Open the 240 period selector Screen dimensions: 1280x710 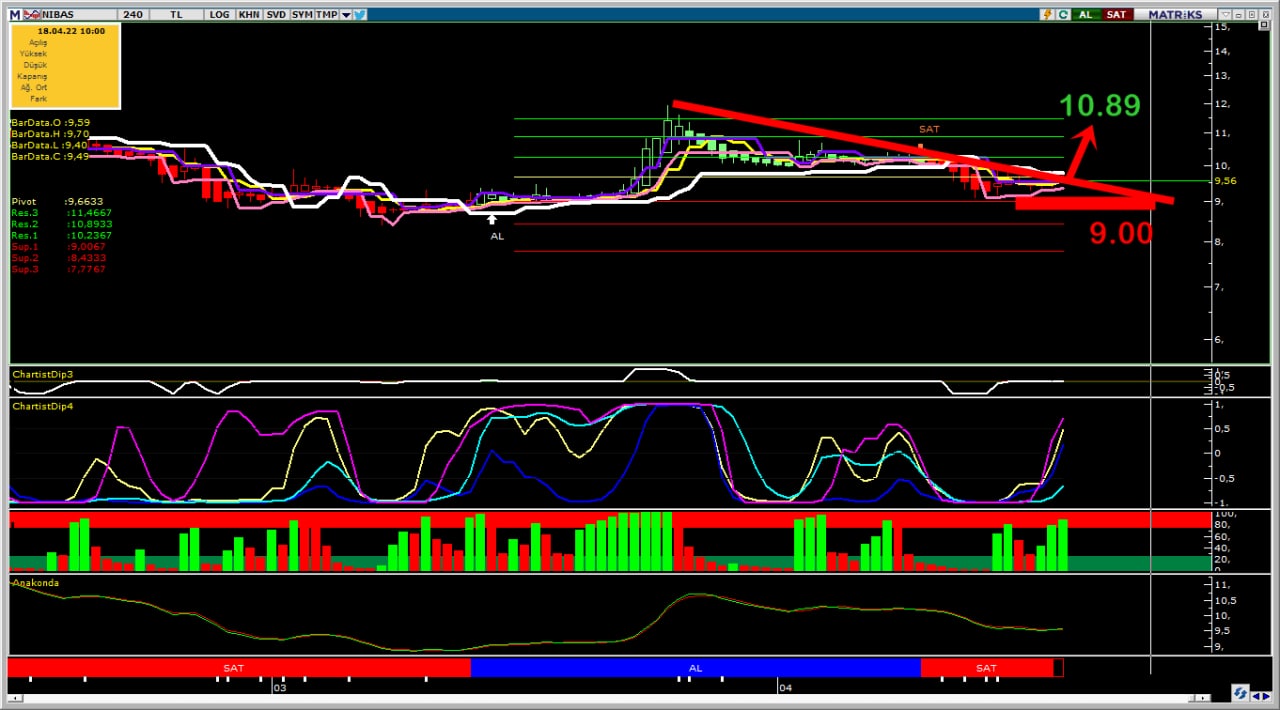[133, 15]
